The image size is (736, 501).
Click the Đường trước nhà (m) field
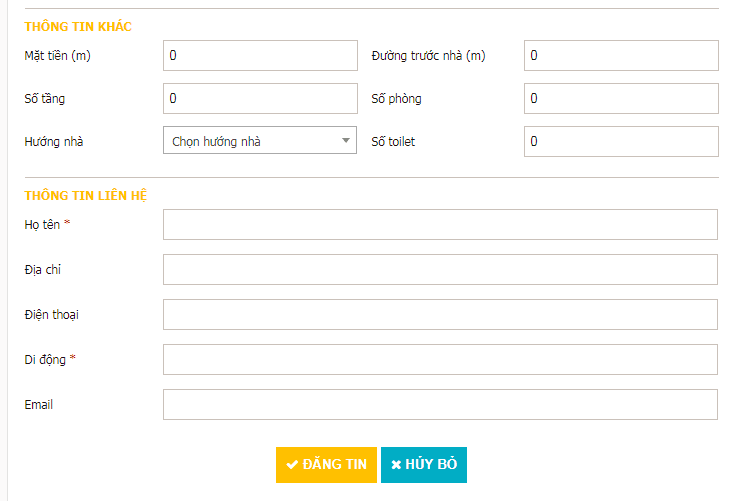coord(620,56)
